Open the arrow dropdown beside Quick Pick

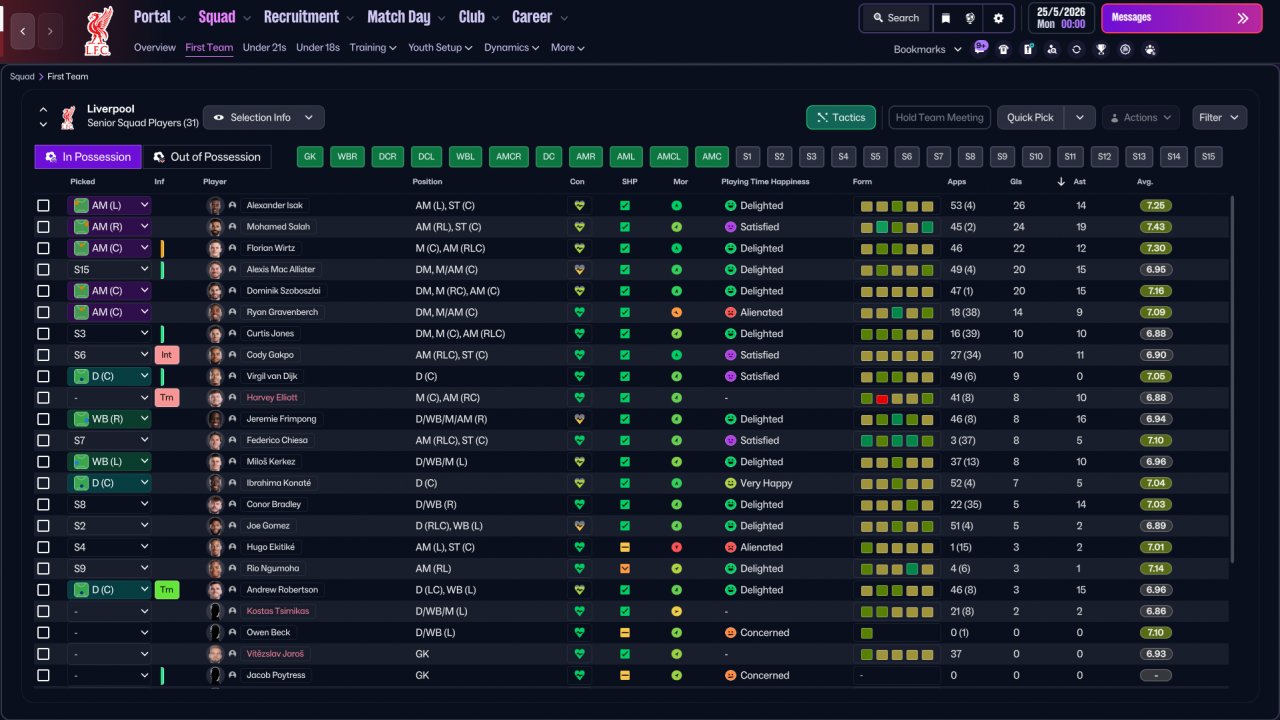tap(1080, 118)
